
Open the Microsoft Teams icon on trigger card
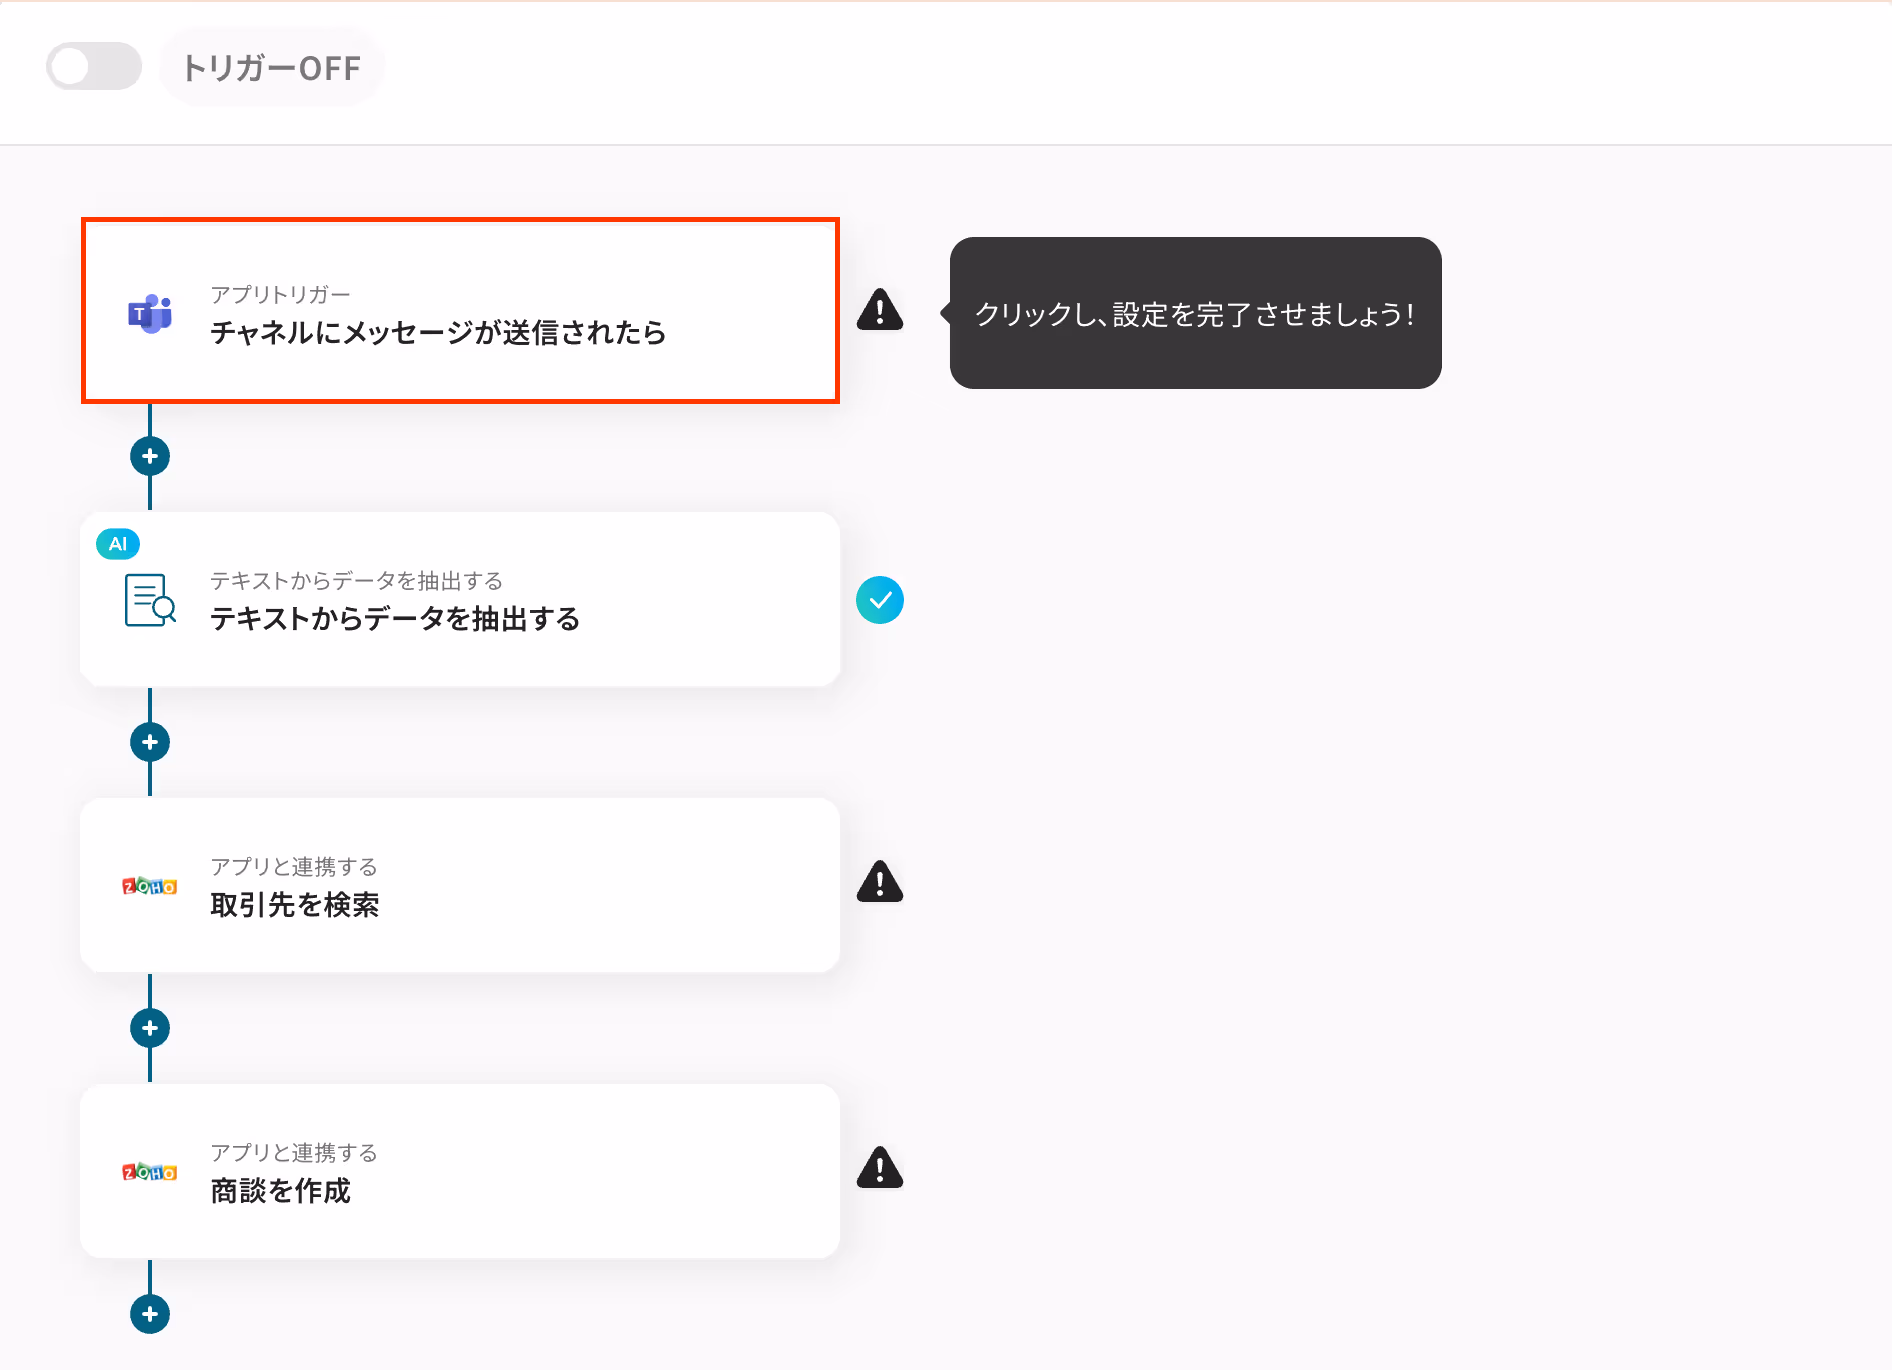click(x=150, y=314)
